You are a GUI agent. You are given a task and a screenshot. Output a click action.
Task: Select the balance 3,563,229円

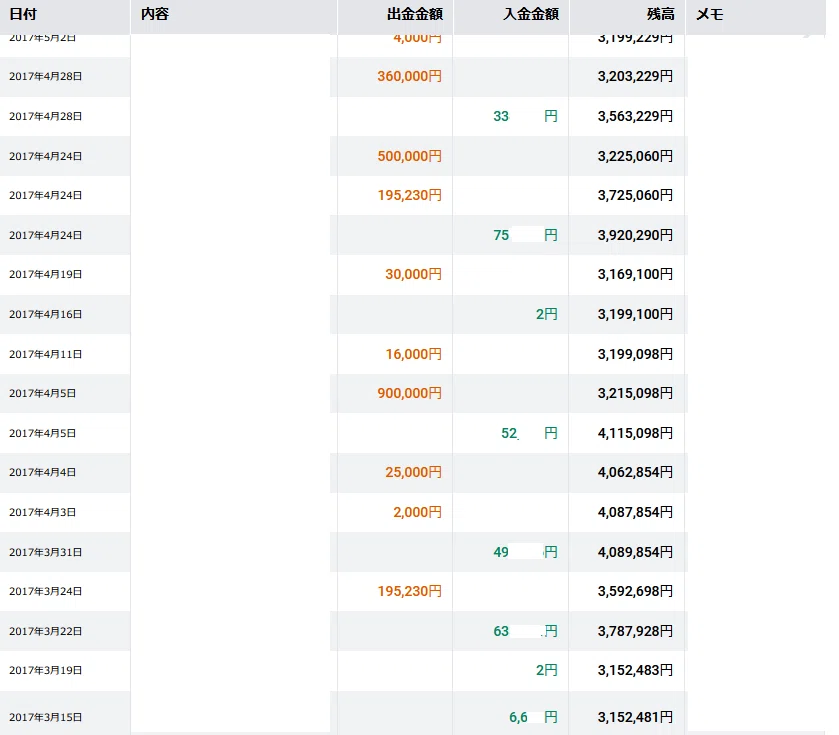coord(635,116)
